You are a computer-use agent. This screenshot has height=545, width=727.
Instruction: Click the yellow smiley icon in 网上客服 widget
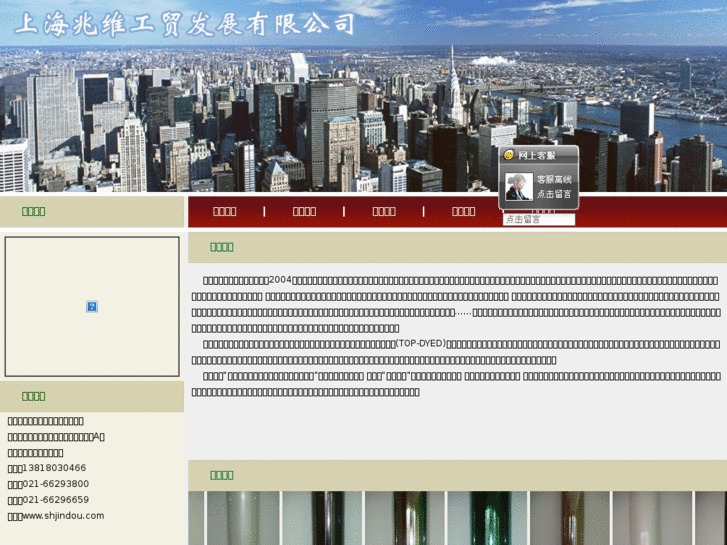(x=509, y=154)
